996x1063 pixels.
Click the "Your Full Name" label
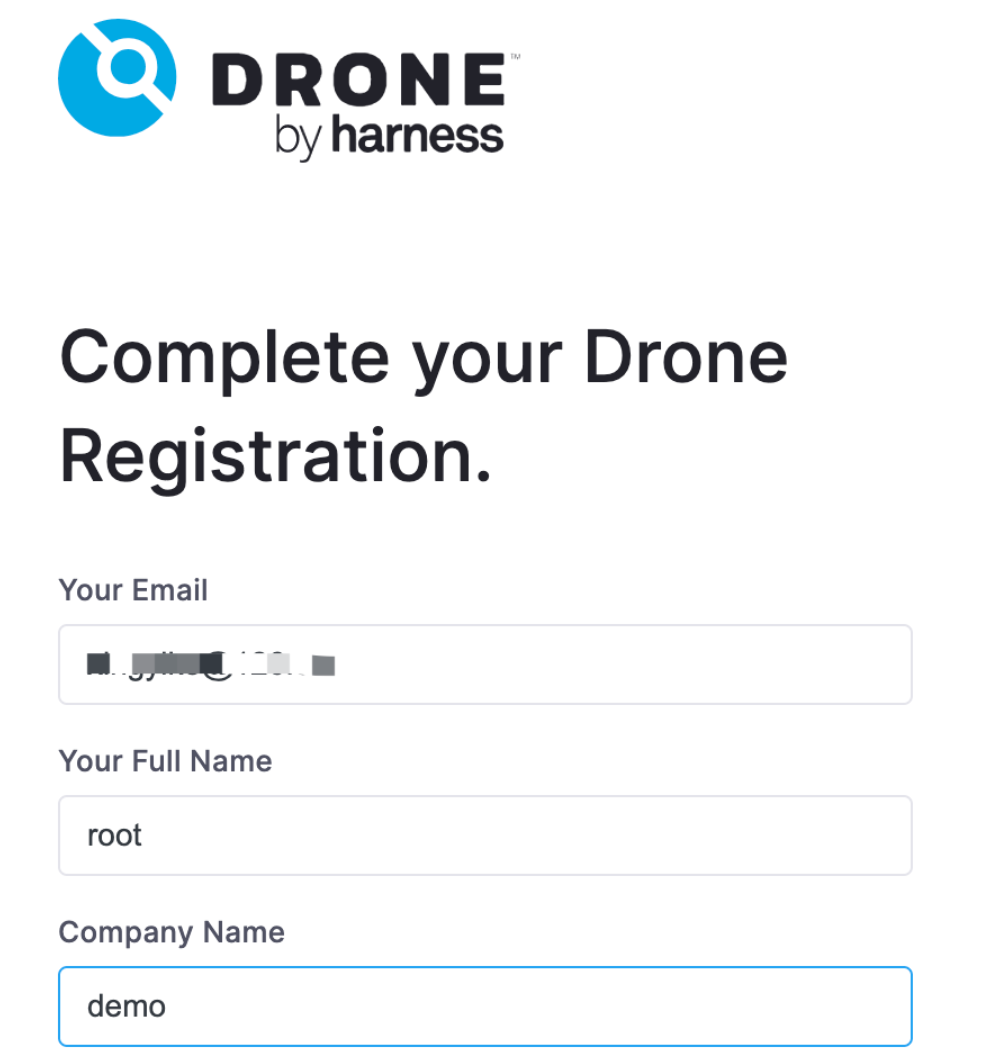(165, 761)
